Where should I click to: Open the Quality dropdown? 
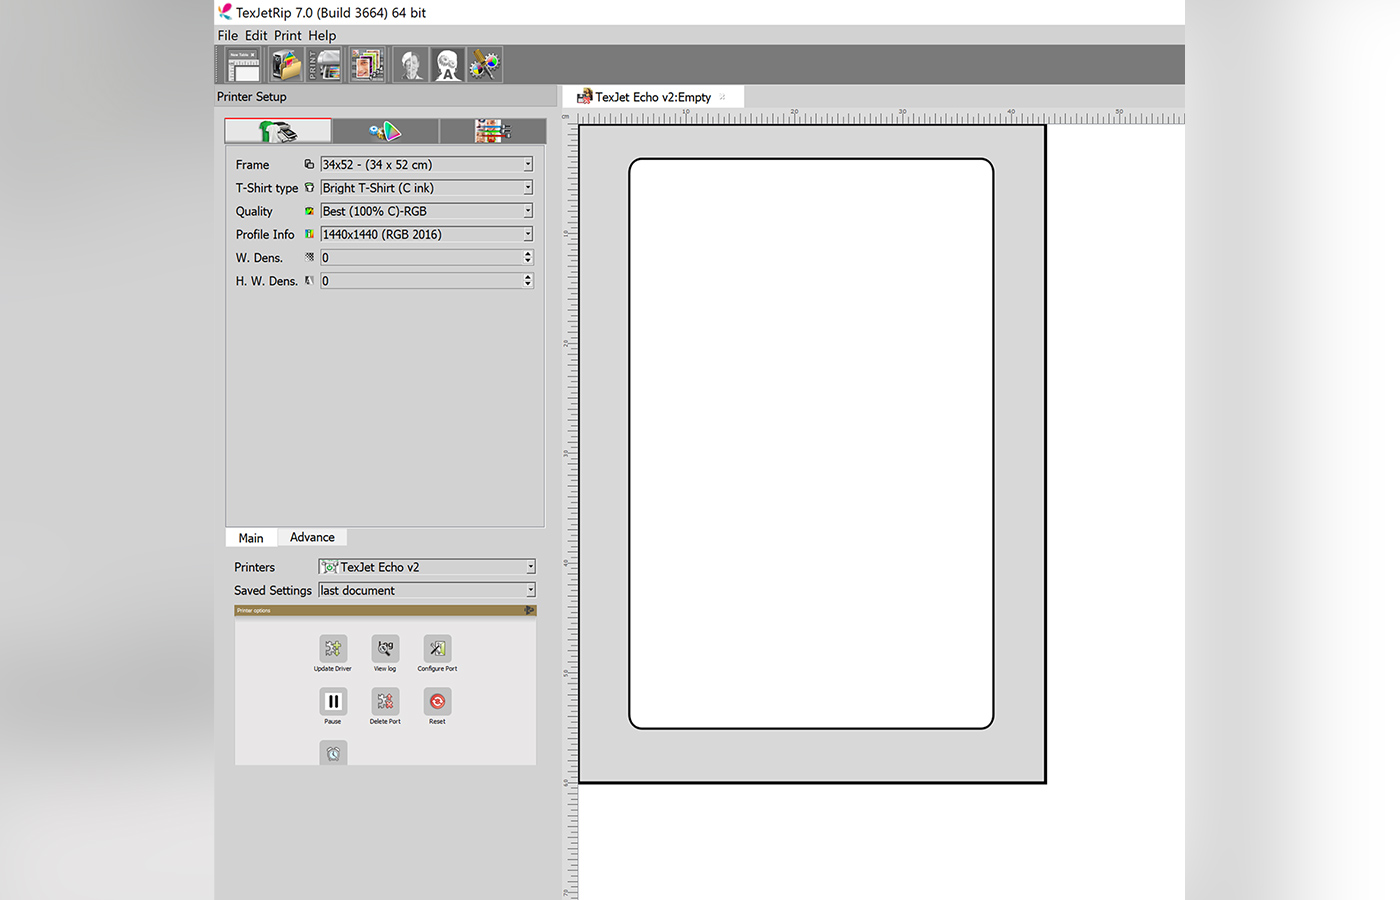click(528, 211)
